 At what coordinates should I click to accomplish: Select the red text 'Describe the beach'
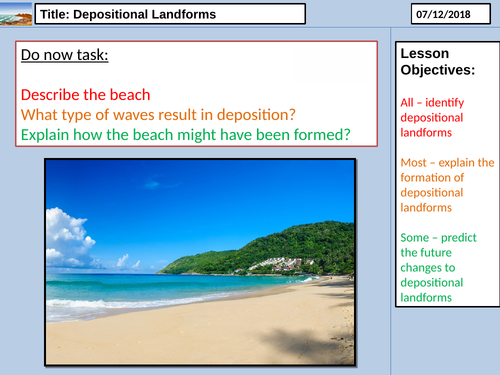click(x=85, y=95)
